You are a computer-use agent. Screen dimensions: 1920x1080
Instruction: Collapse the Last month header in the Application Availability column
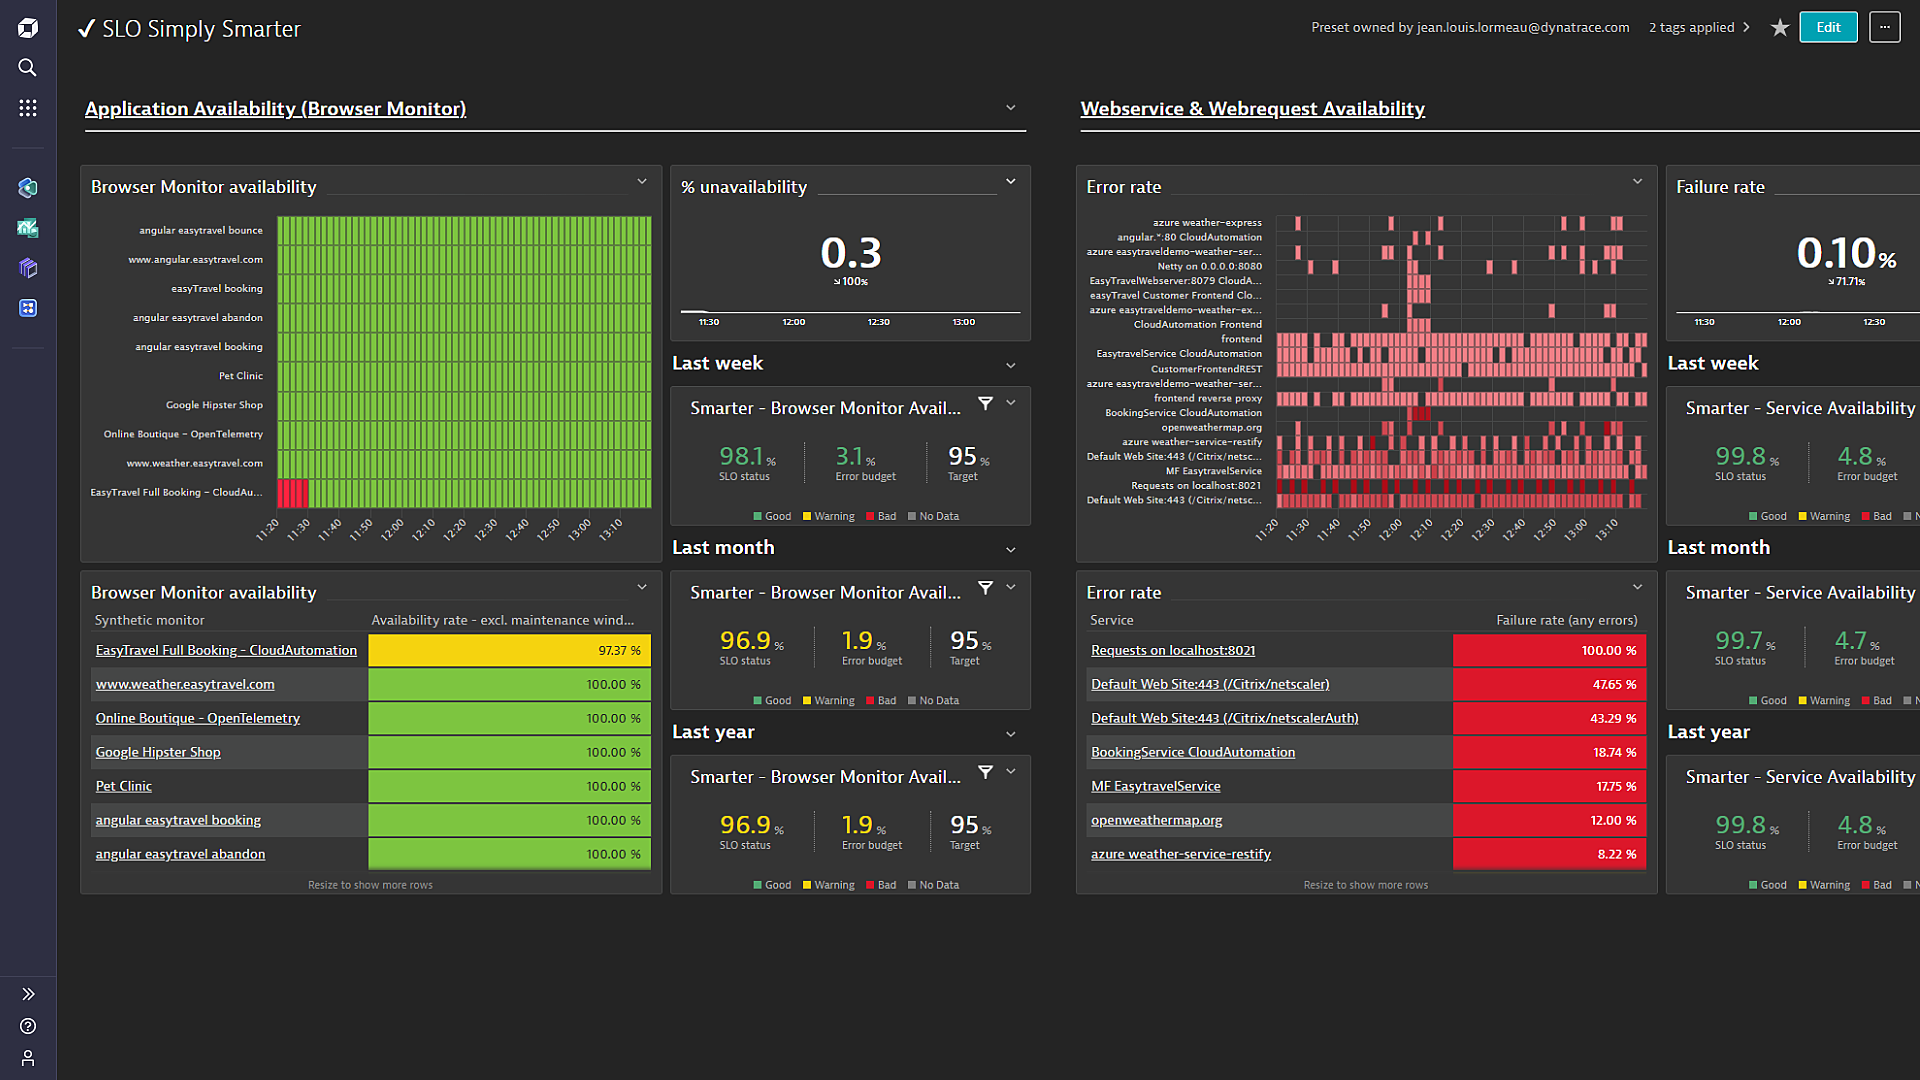(1011, 550)
